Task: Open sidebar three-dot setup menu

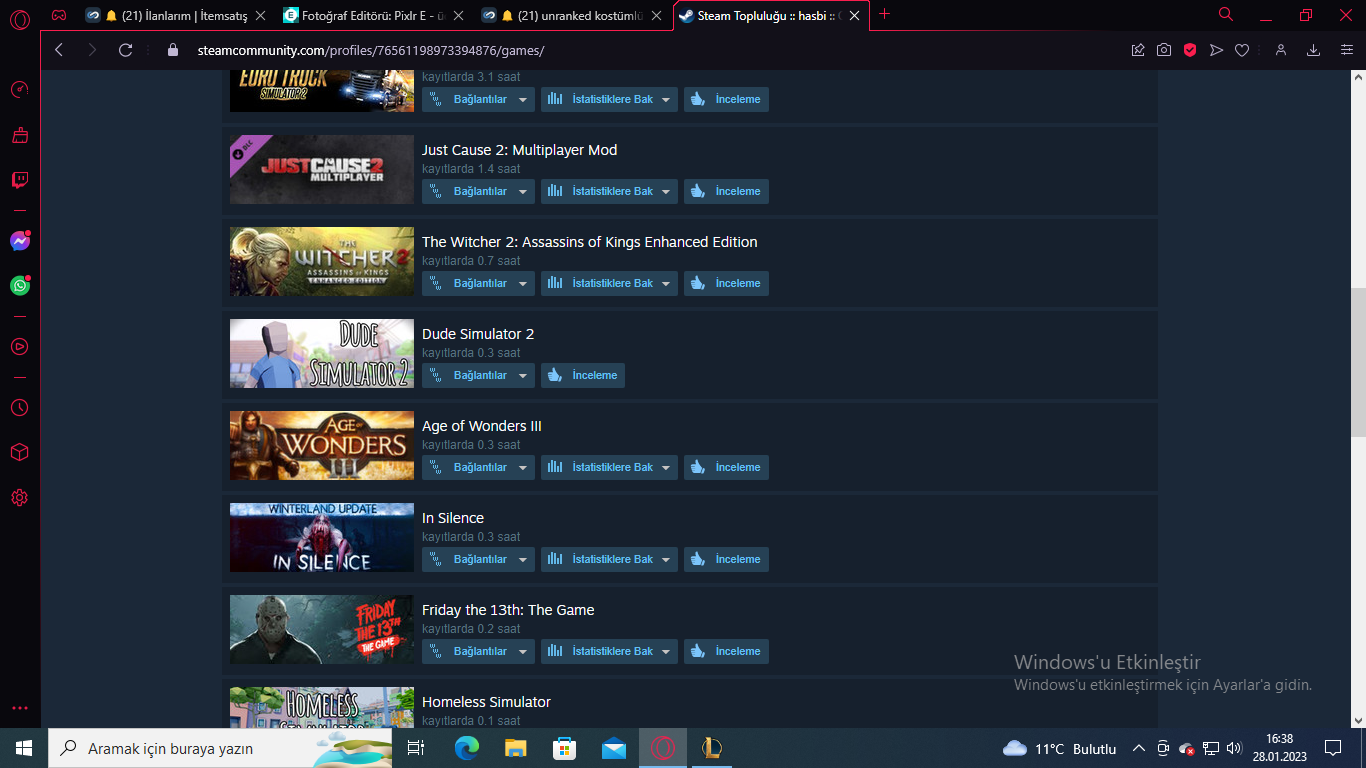Action: pyautogui.click(x=20, y=708)
